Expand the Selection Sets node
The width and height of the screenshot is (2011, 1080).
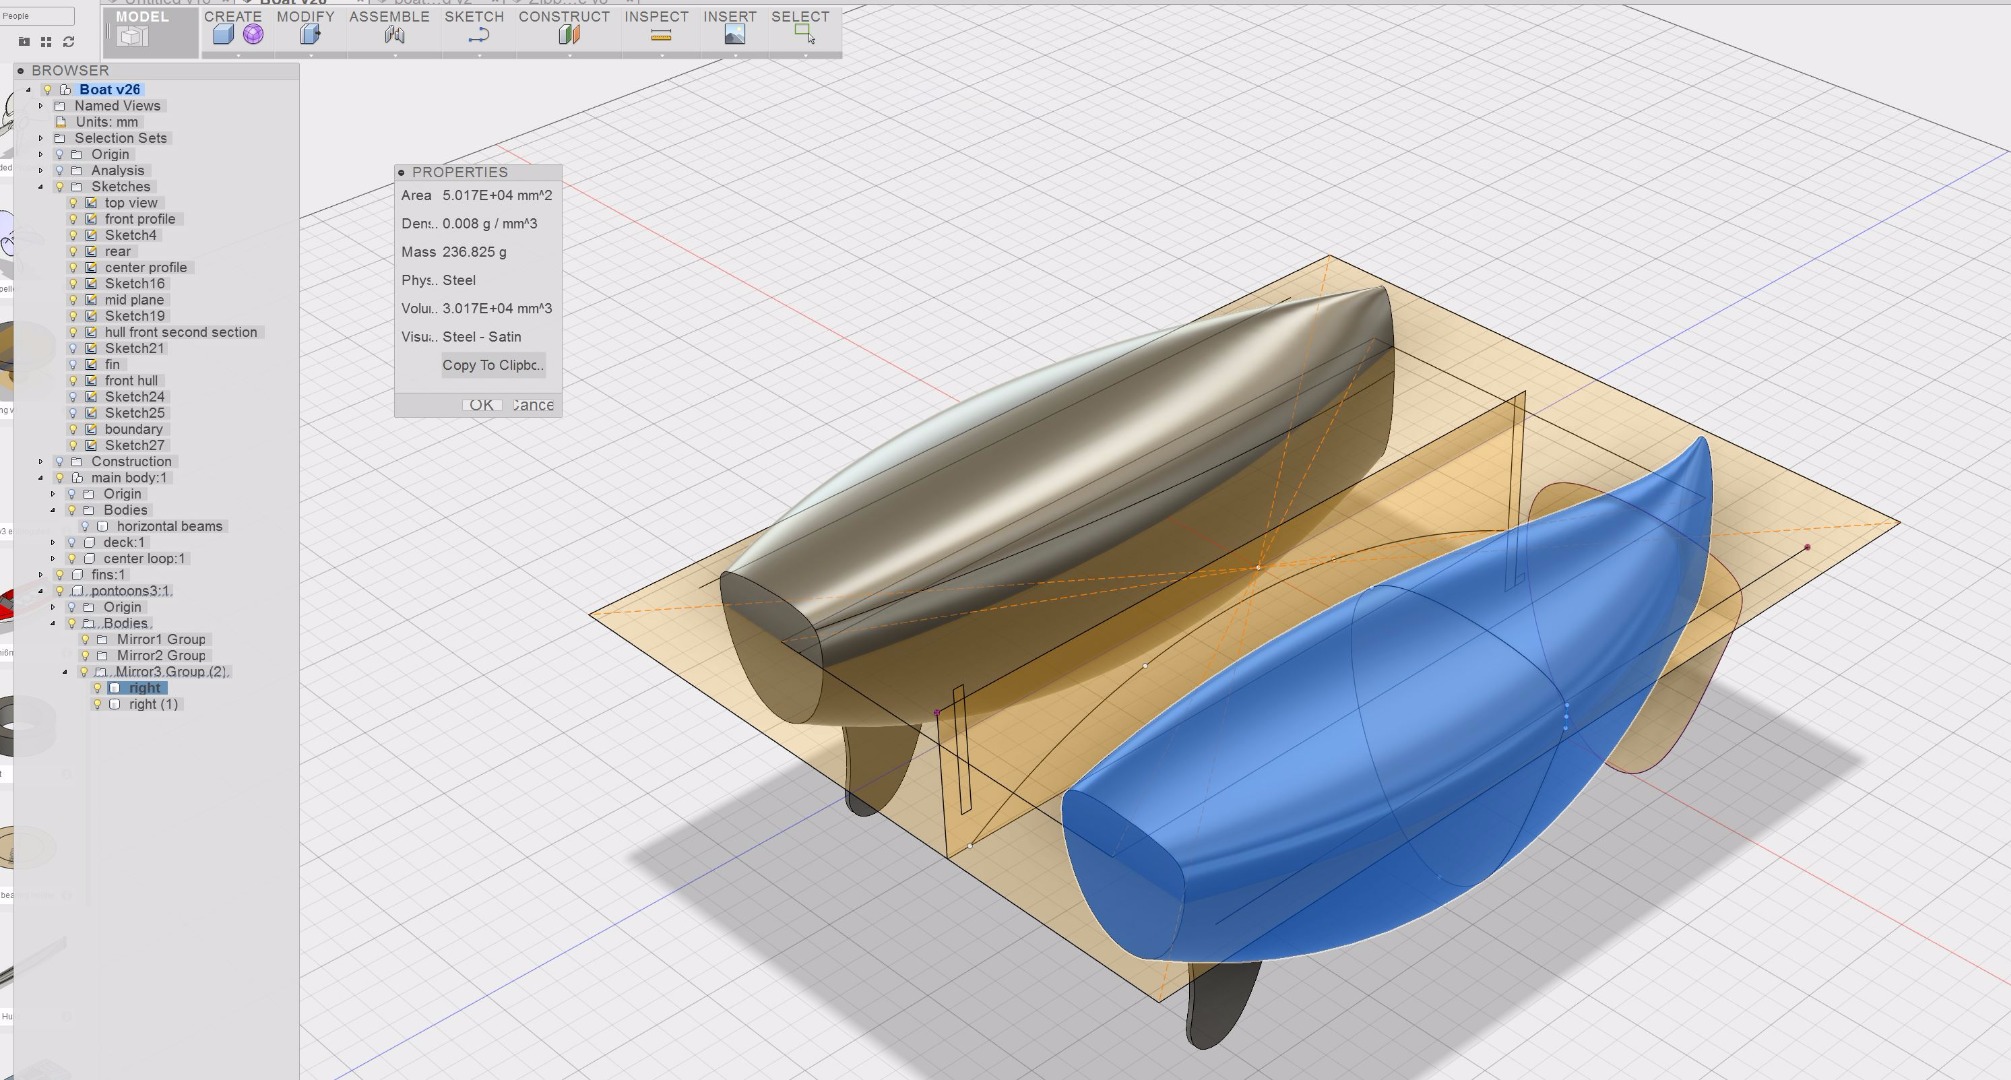41,138
